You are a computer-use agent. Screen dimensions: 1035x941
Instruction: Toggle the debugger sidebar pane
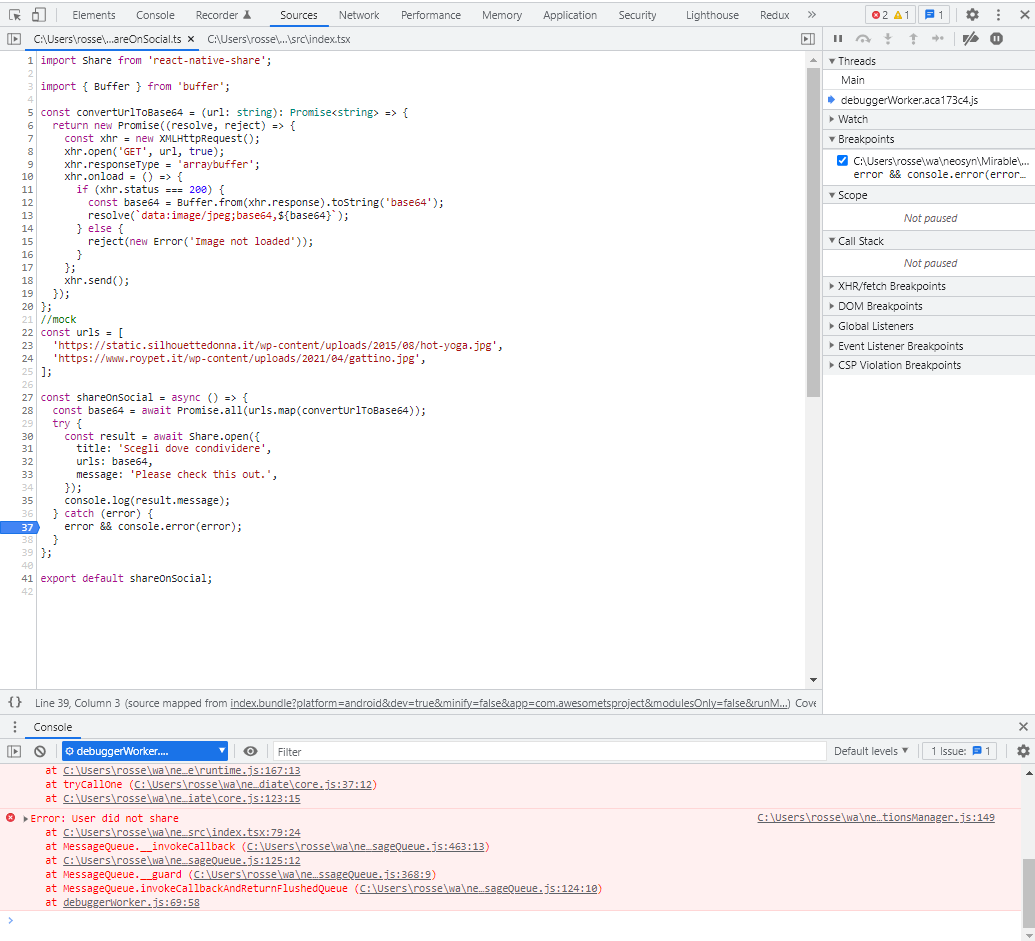click(x=808, y=39)
